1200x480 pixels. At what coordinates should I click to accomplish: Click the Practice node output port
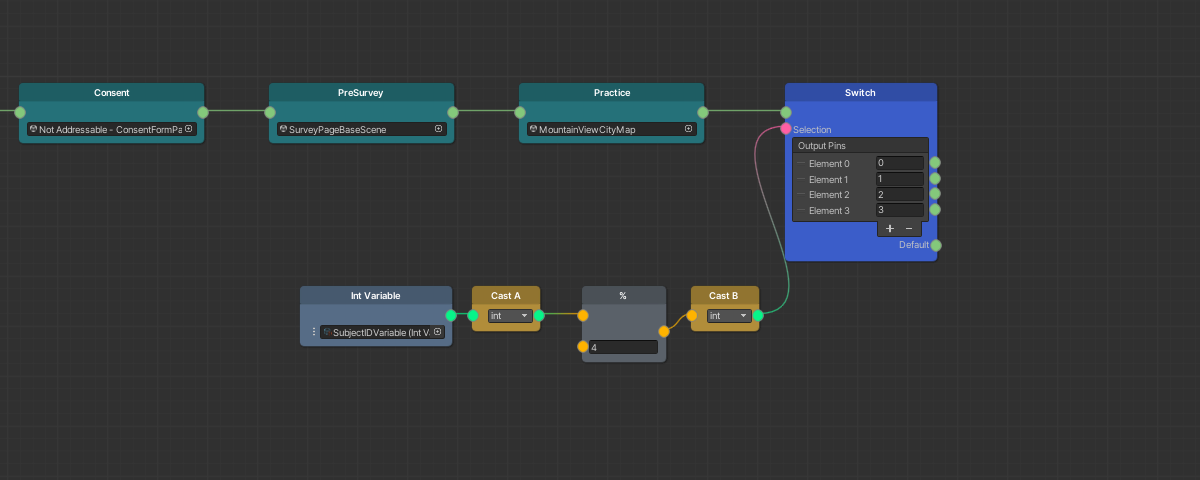[x=703, y=113]
